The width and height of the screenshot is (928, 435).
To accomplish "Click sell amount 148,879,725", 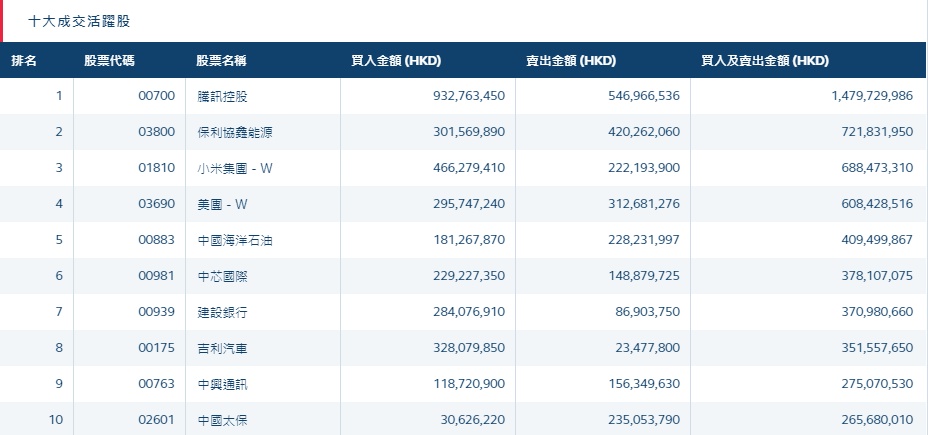I will [x=644, y=276].
